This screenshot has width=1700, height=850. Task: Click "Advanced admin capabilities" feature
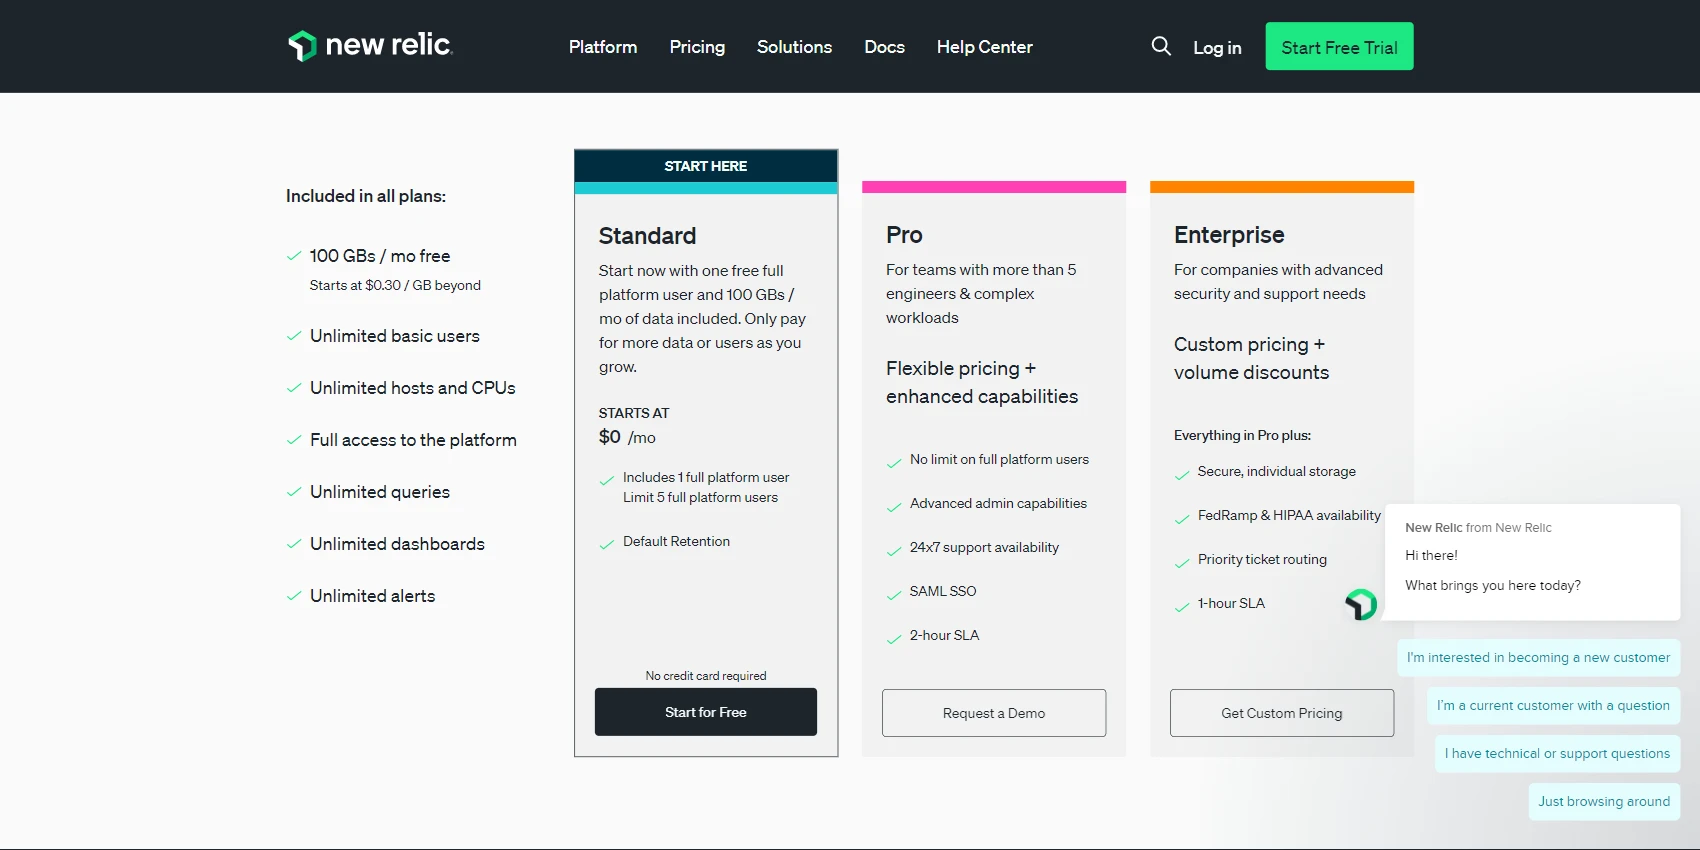(998, 504)
